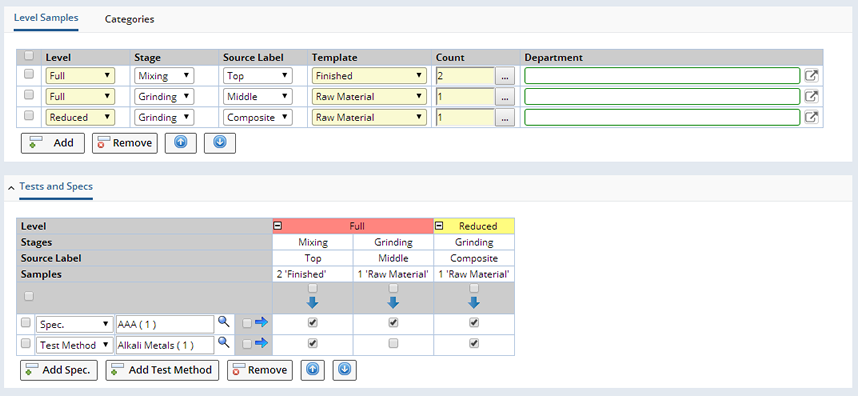Open Department lookup icon for Middle row
This screenshot has width=858, height=396.
pos(812,97)
